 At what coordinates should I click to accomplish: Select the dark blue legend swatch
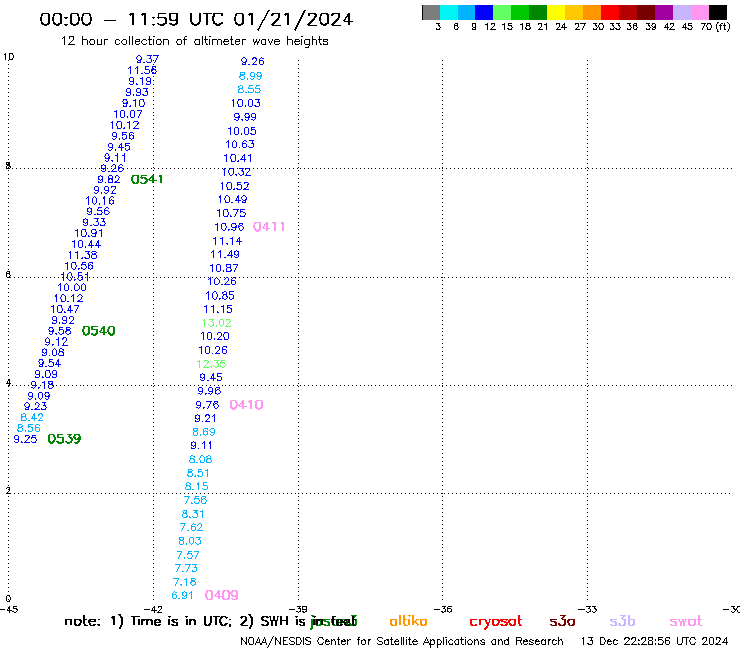coord(484,12)
